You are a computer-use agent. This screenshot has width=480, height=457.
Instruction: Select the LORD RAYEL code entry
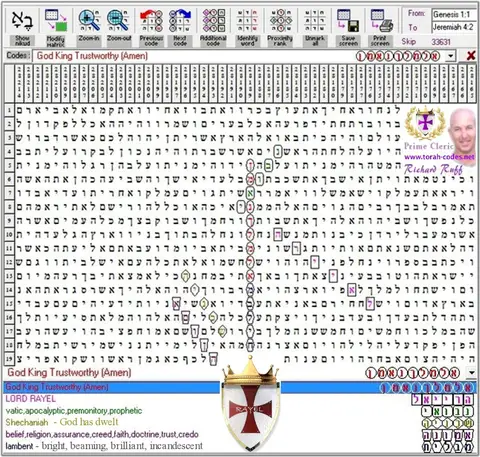31,399
